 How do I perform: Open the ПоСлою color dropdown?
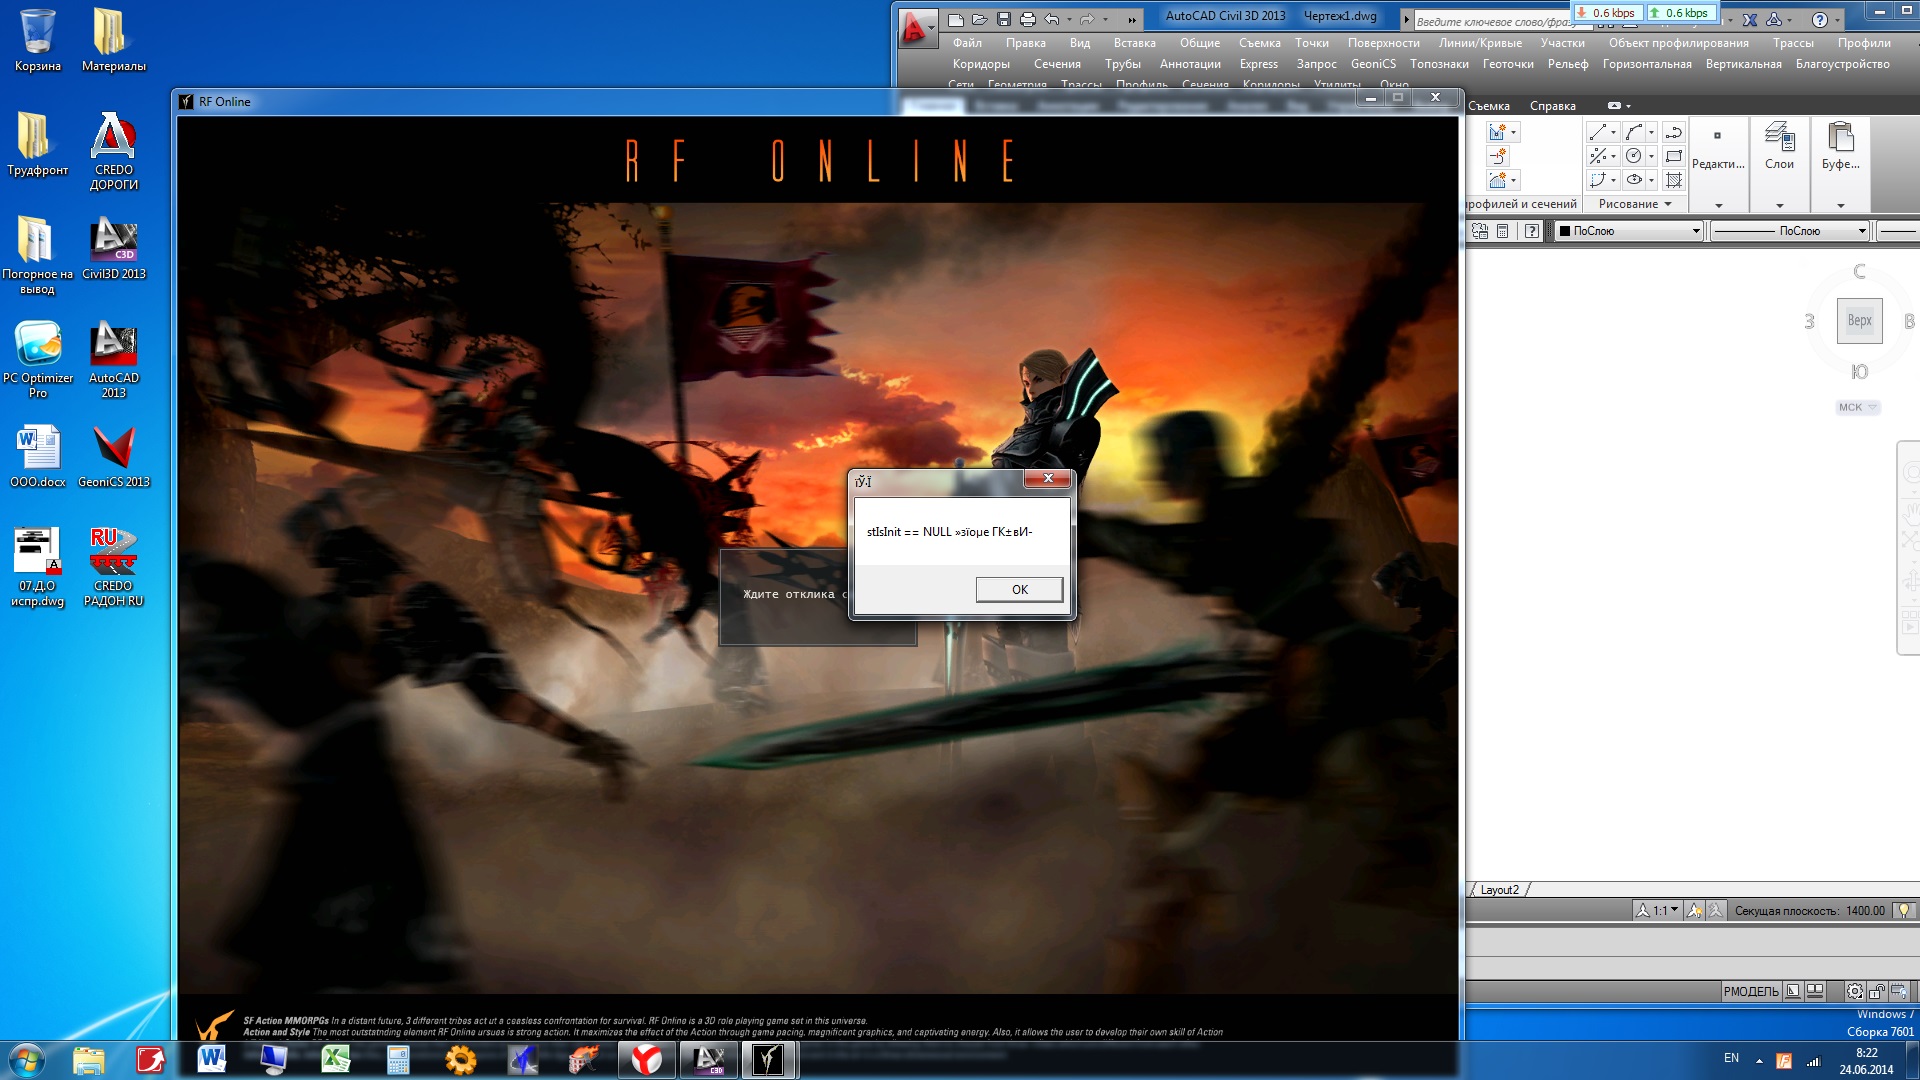pyautogui.click(x=1630, y=231)
